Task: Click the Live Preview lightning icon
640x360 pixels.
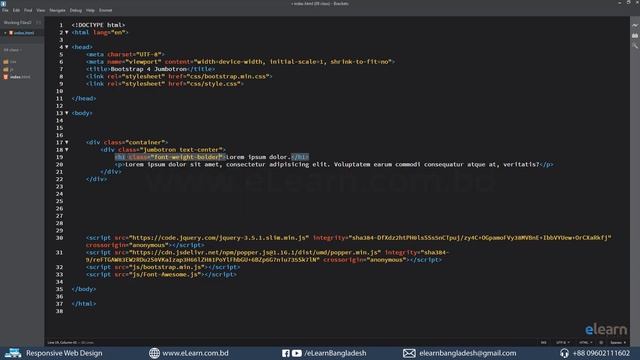Action: pyautogui.click(x=635, y=25)
